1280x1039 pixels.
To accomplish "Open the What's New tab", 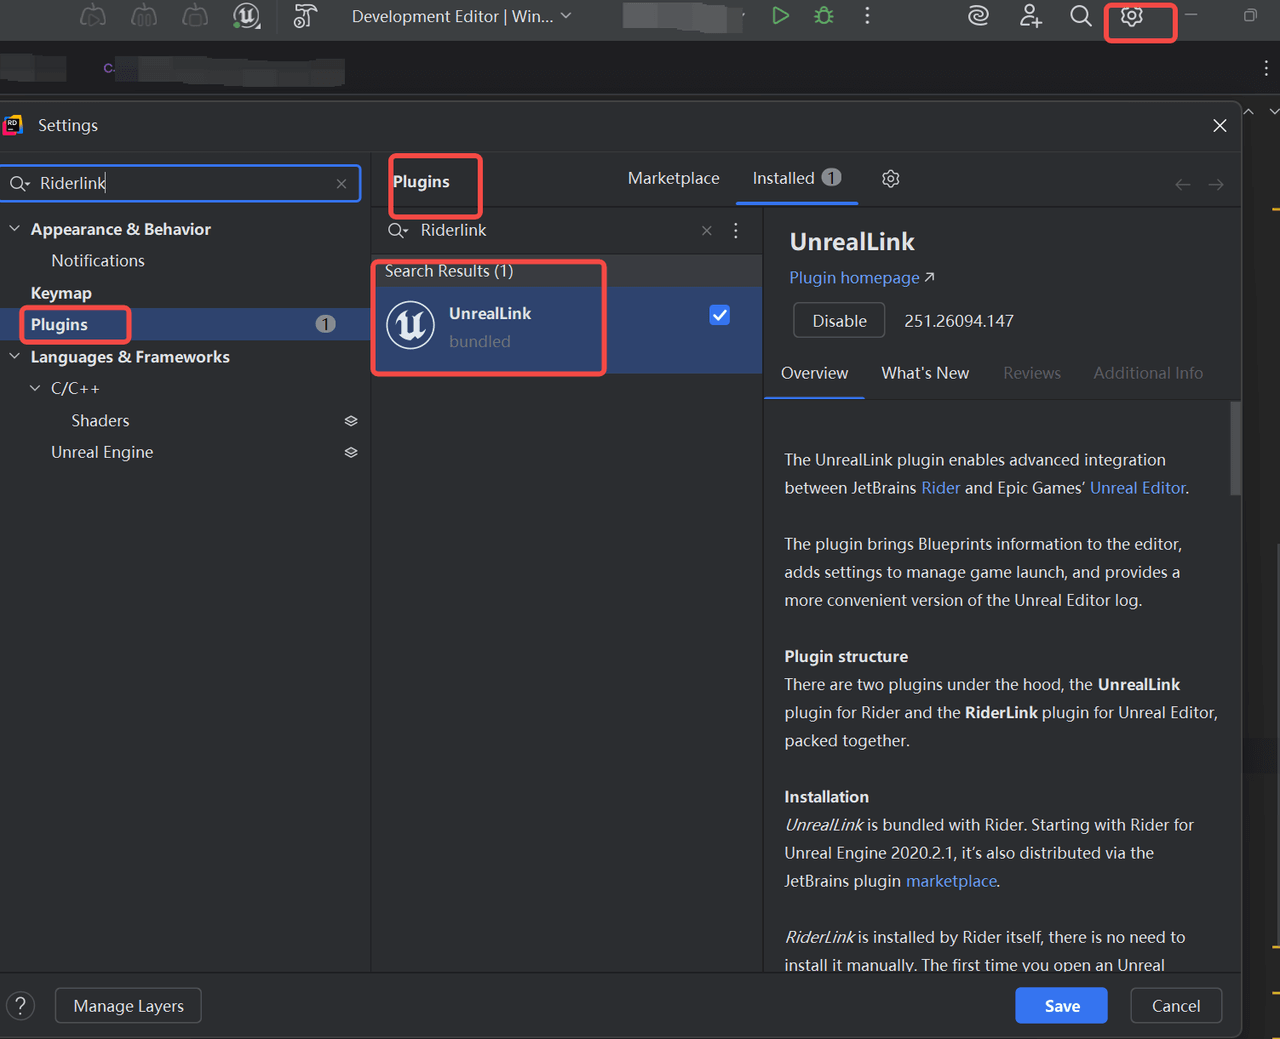I will coord(924,373).
